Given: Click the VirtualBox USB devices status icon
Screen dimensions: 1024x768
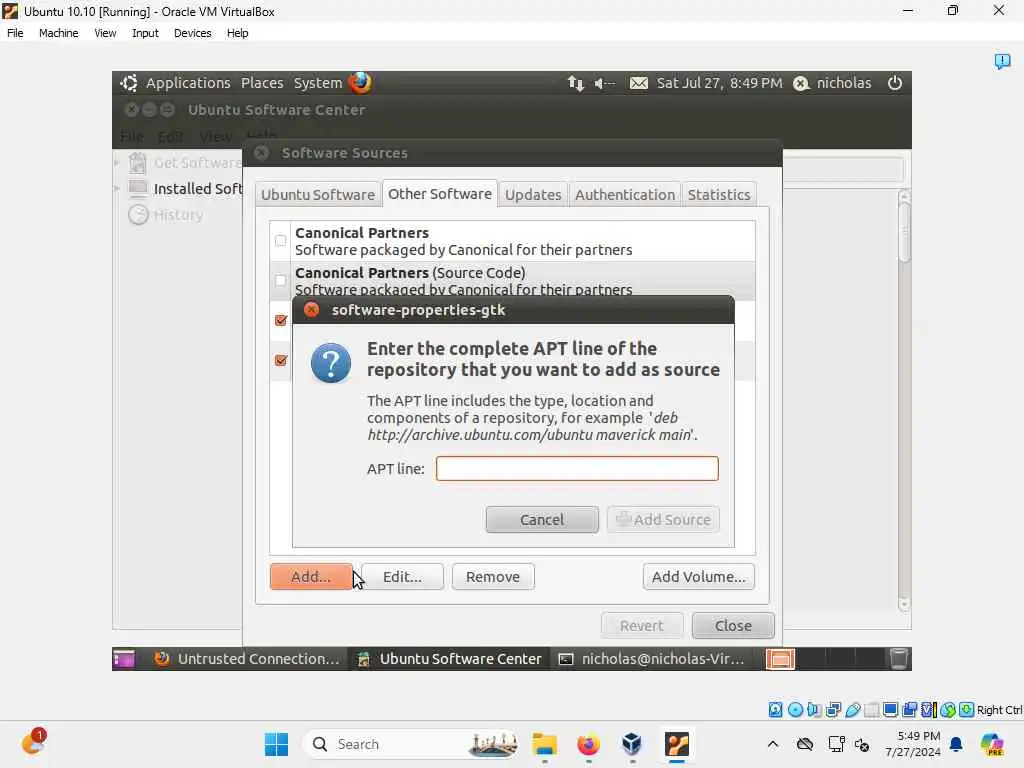Looking at the screenshot, I should [x=852, y=710].
